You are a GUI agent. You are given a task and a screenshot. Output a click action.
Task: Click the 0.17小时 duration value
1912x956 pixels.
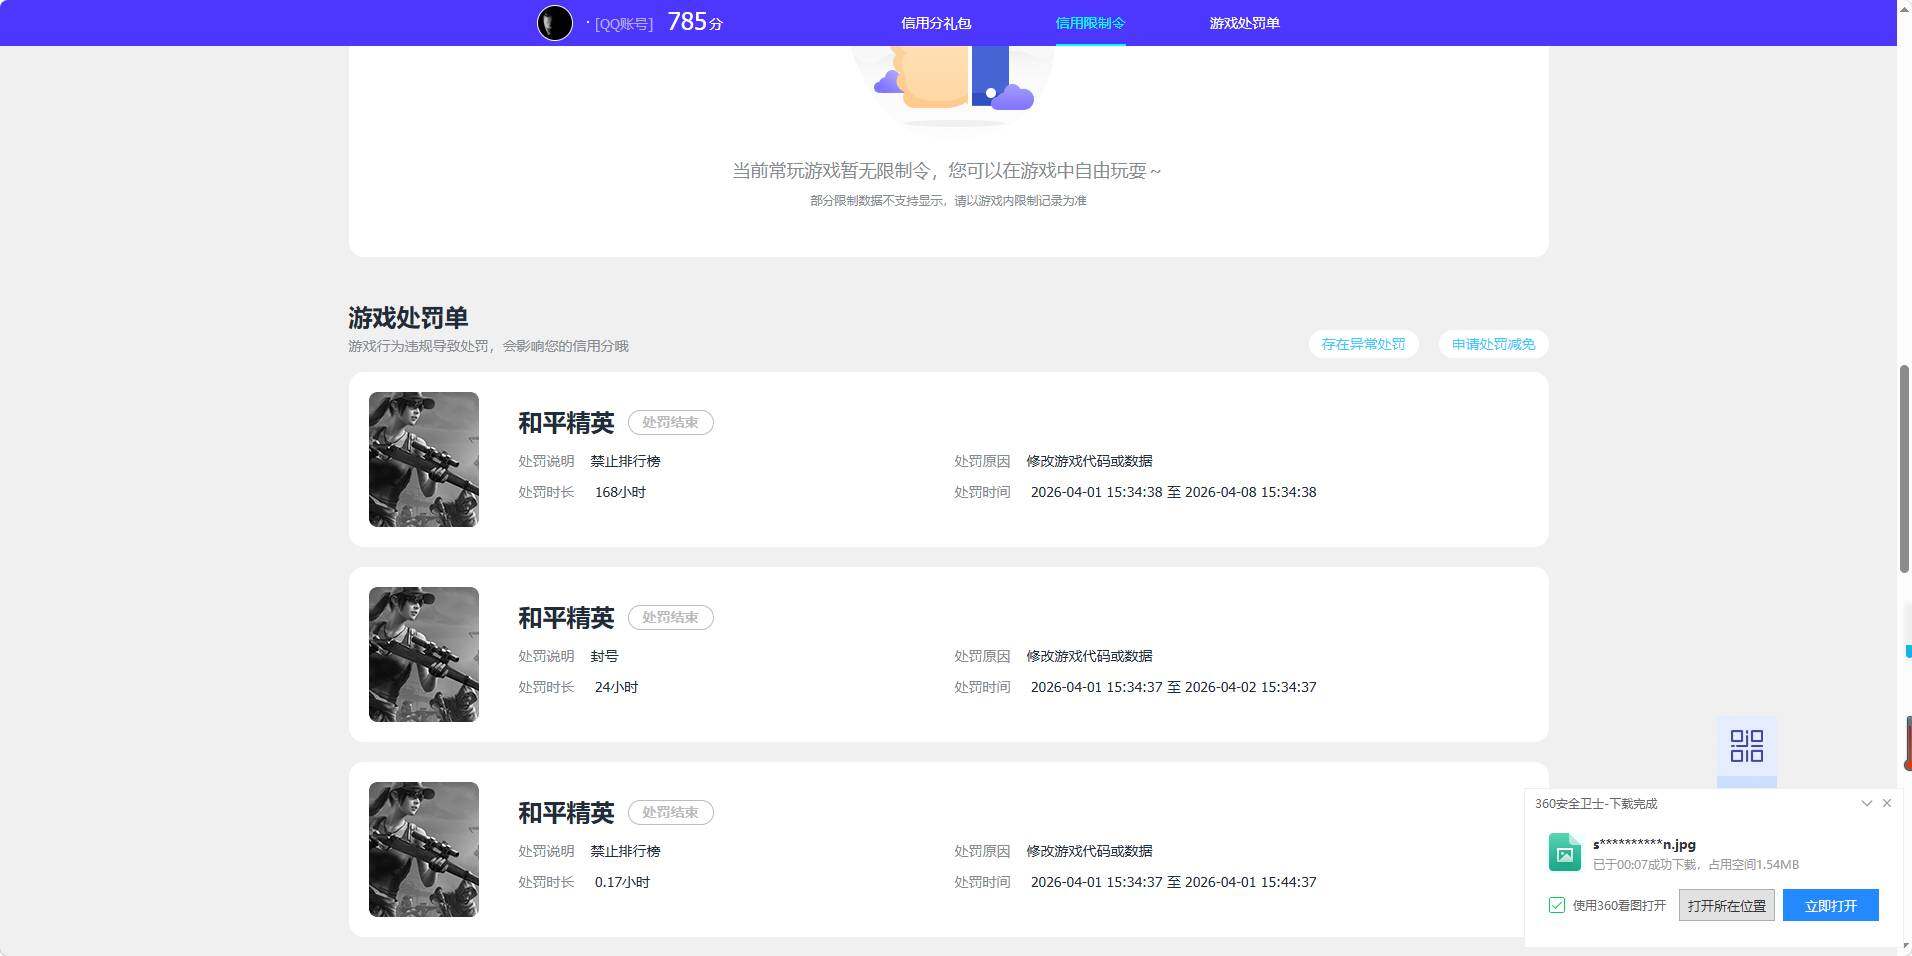622,882
